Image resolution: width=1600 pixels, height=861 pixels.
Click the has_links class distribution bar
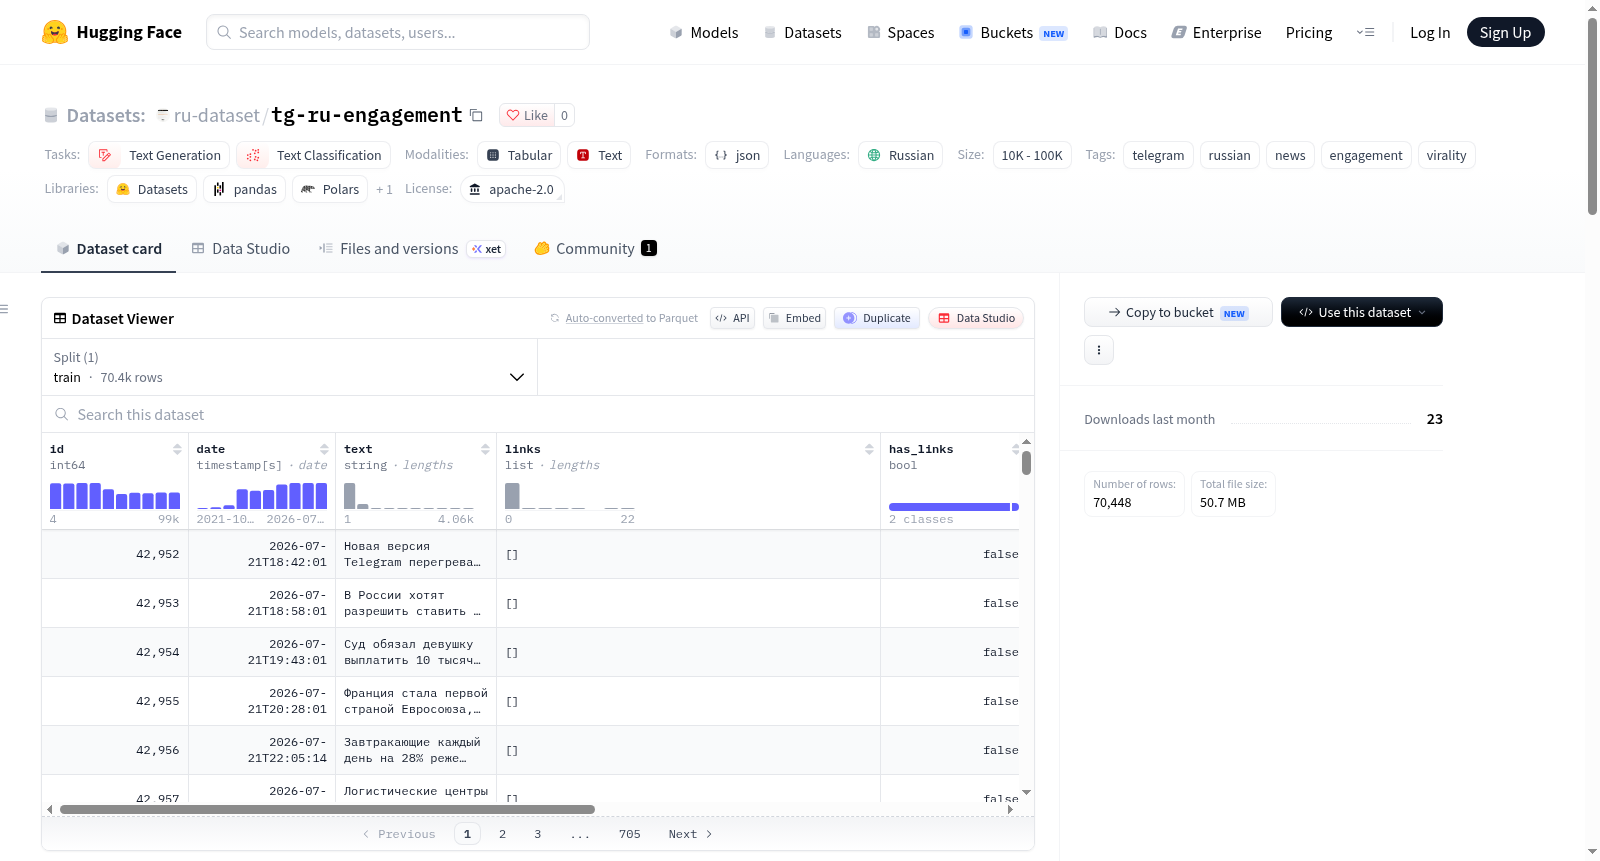pos(954,507)
